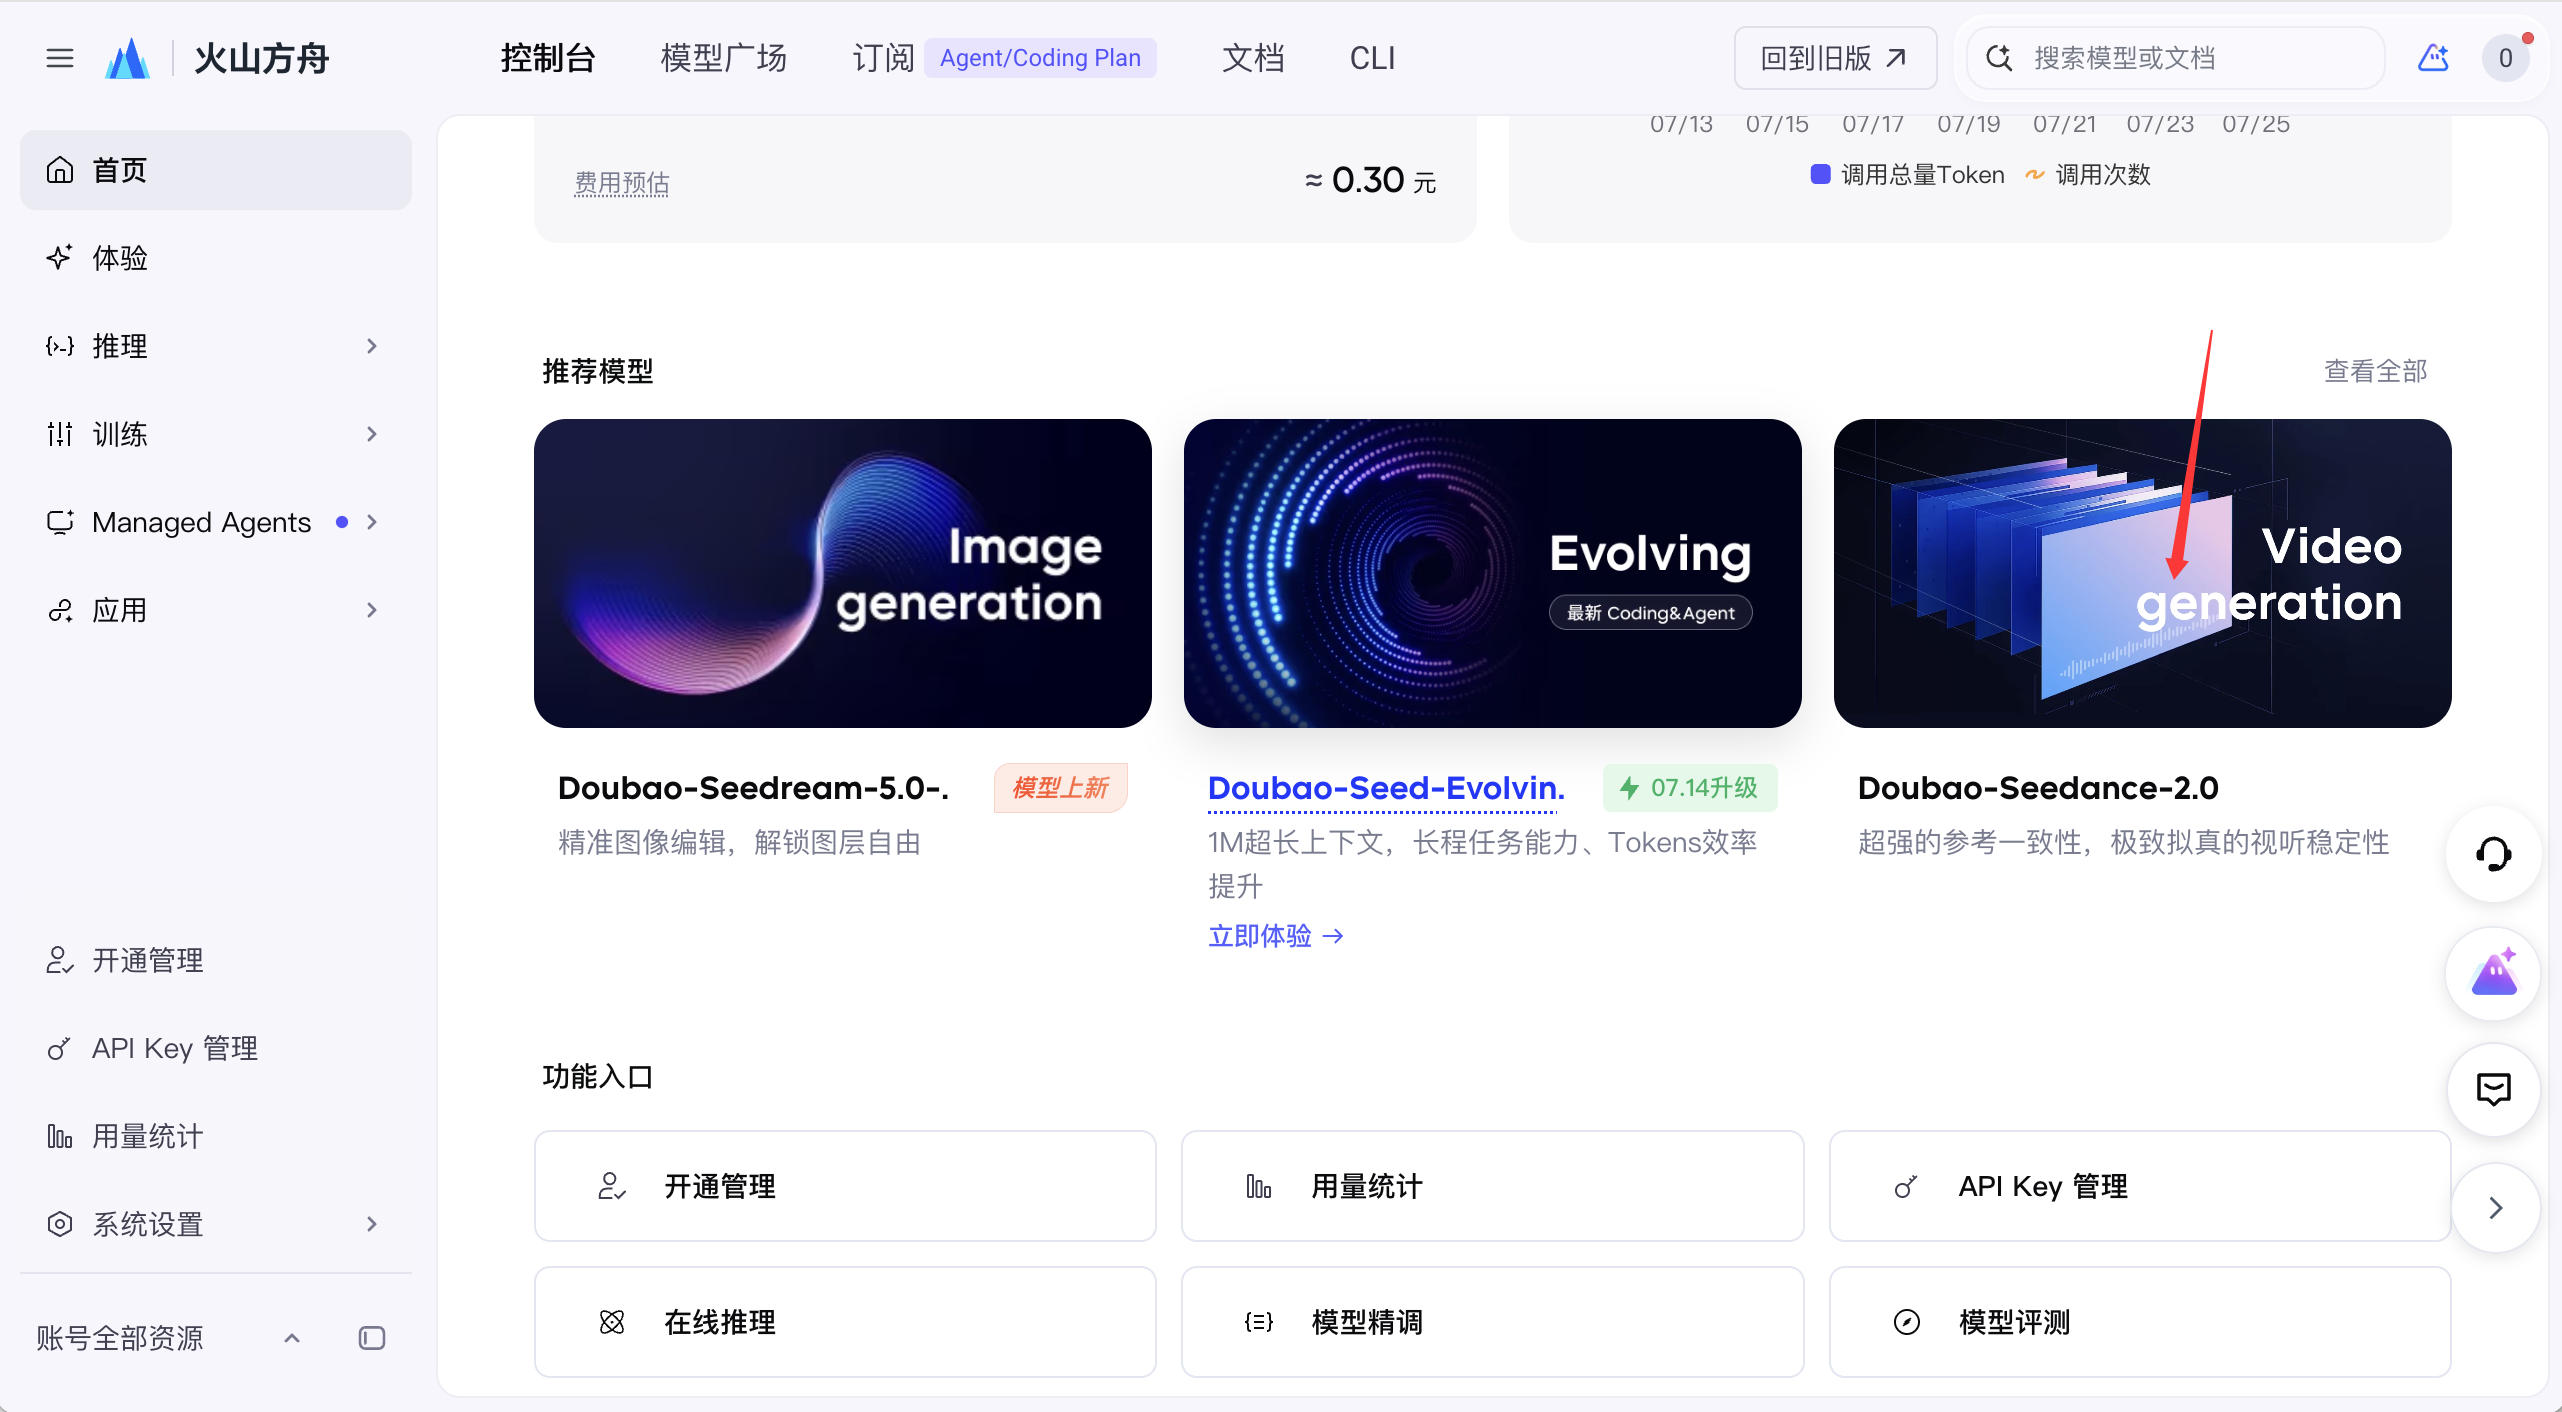This screenshot has width=2562, height=1412.
Task: Click the 模型精调 function entry card
Action: (x=1492, y=1322)
